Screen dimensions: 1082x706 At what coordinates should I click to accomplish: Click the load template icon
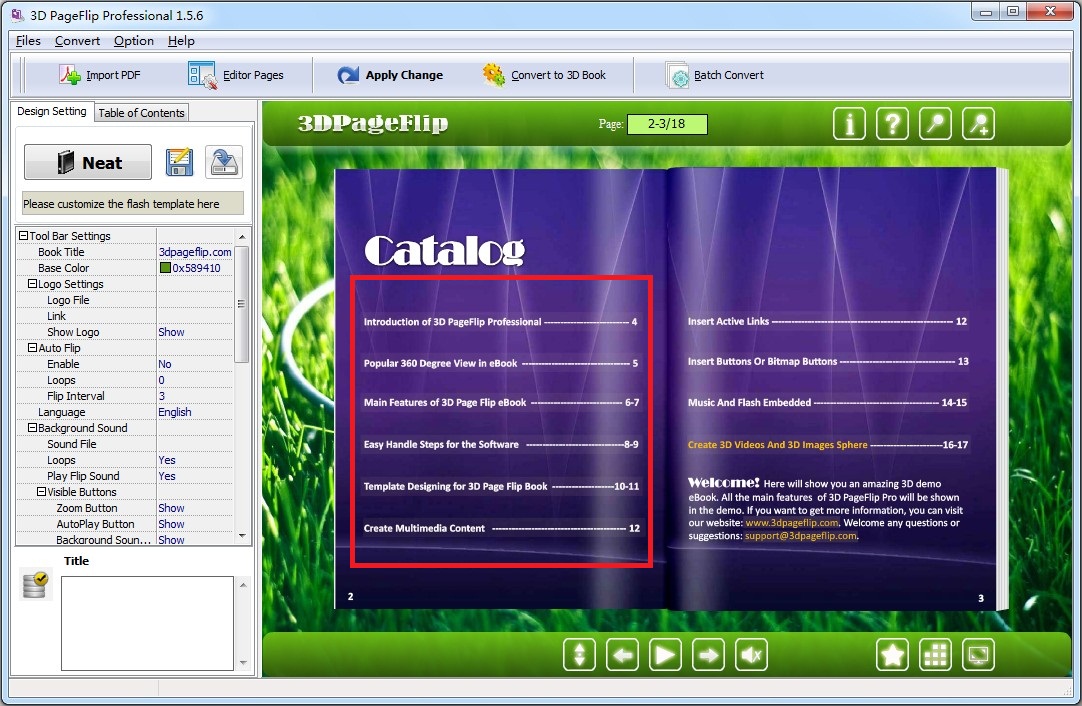click(x=224, y=162)
